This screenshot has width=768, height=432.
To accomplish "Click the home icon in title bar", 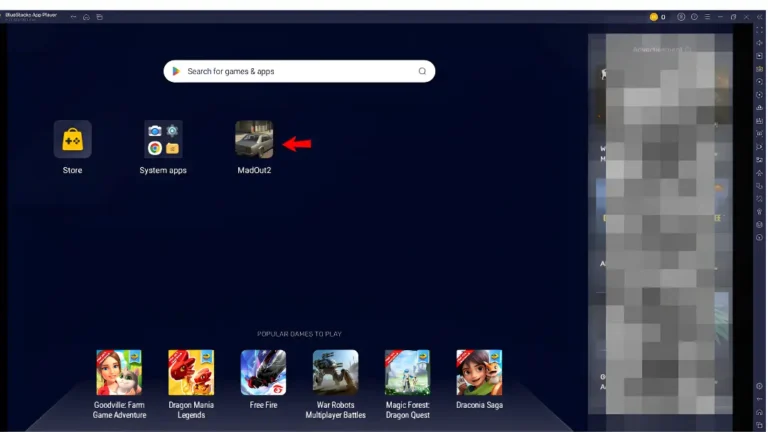I will click(86, 17).
